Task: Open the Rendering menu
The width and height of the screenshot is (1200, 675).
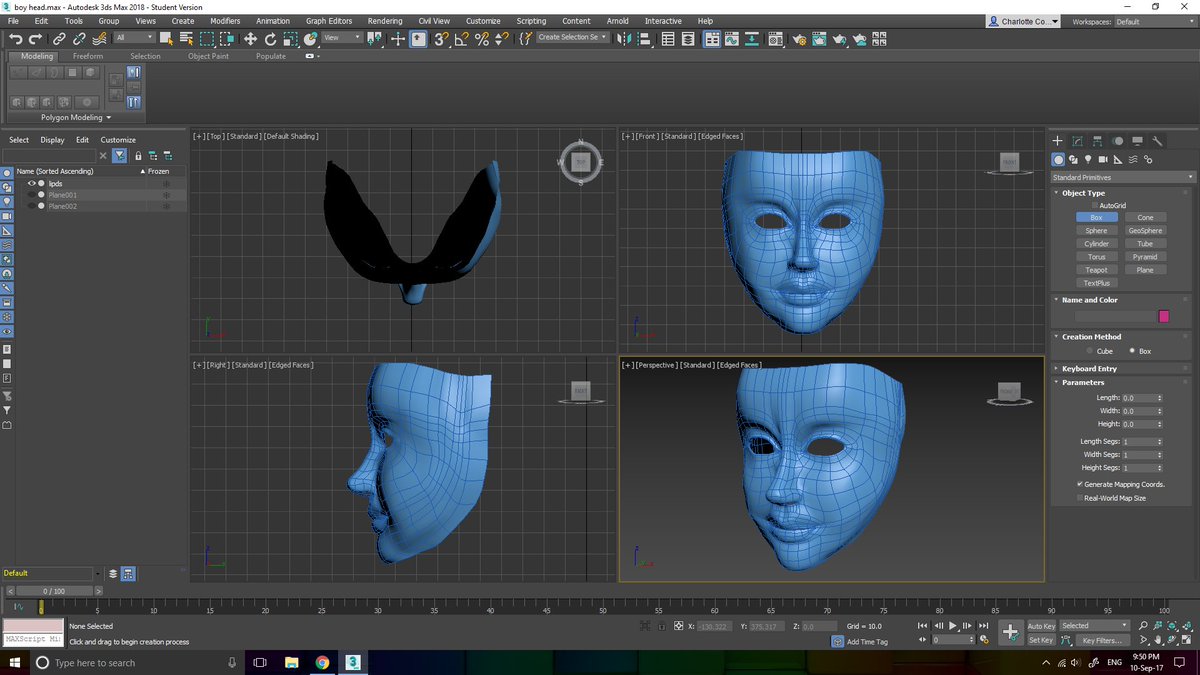Action: pyautogui.click(x=385, y=20)
